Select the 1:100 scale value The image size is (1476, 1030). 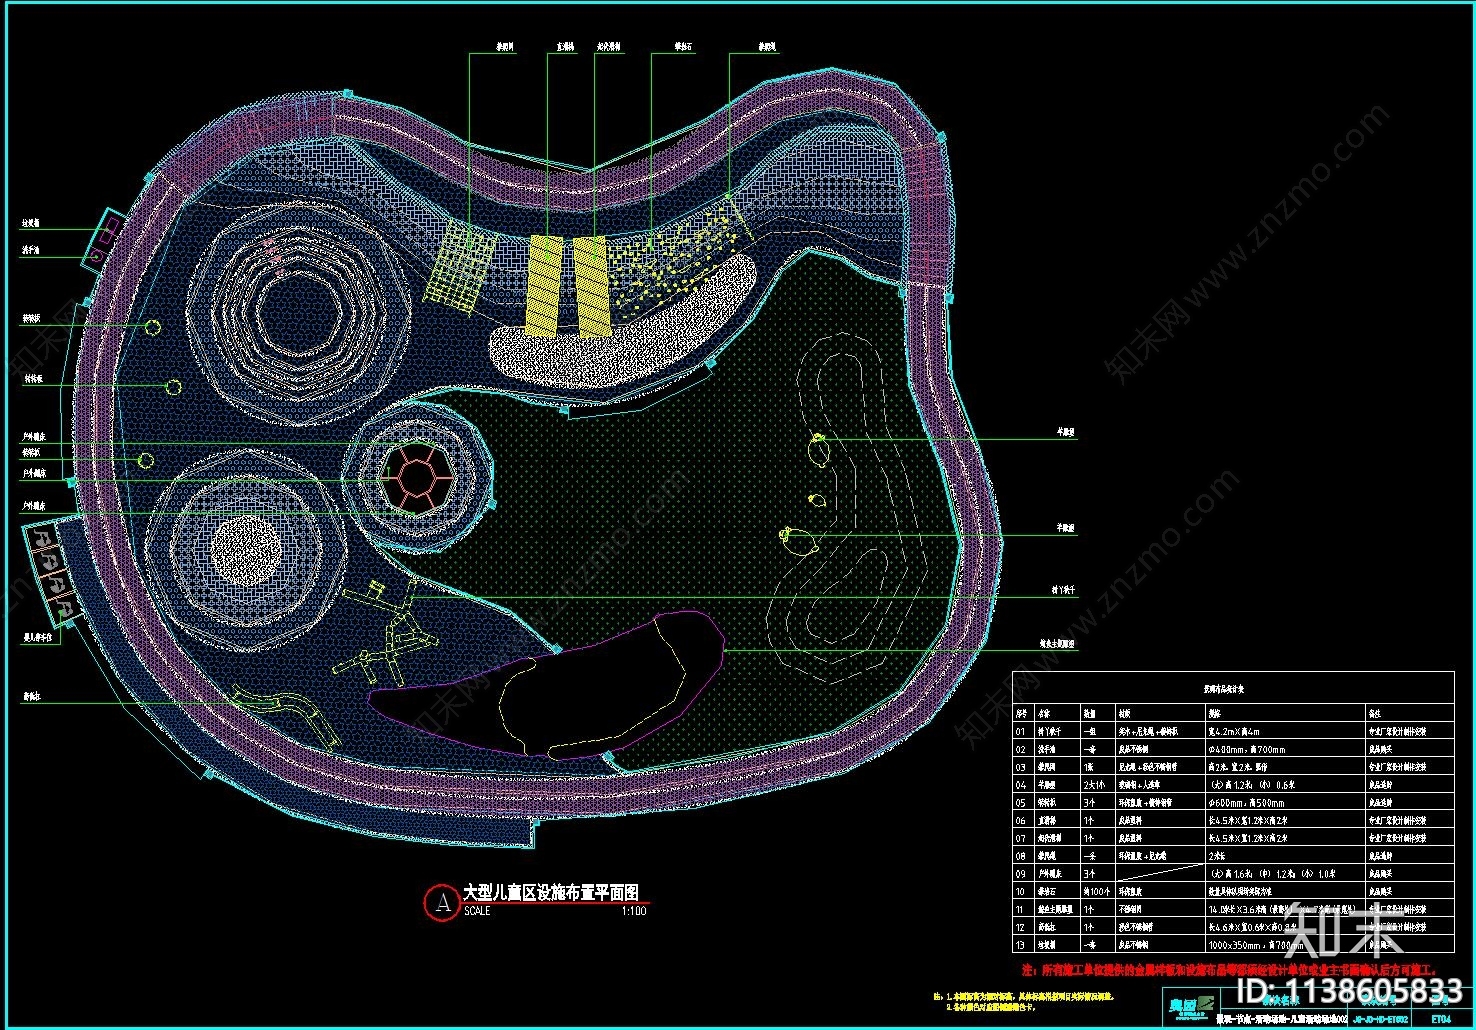point(634,911)
